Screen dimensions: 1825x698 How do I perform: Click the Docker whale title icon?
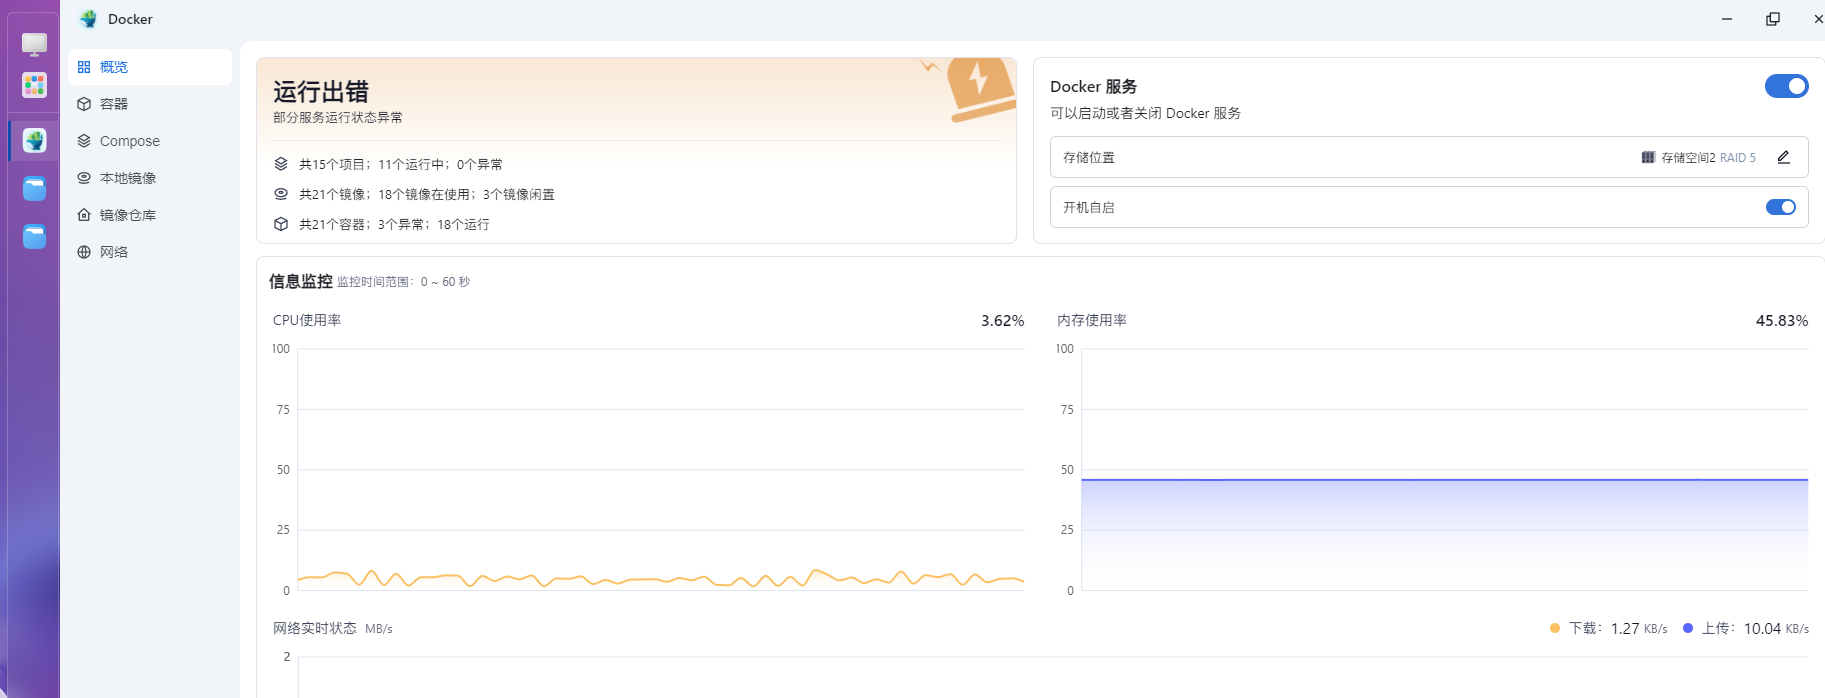89,19
